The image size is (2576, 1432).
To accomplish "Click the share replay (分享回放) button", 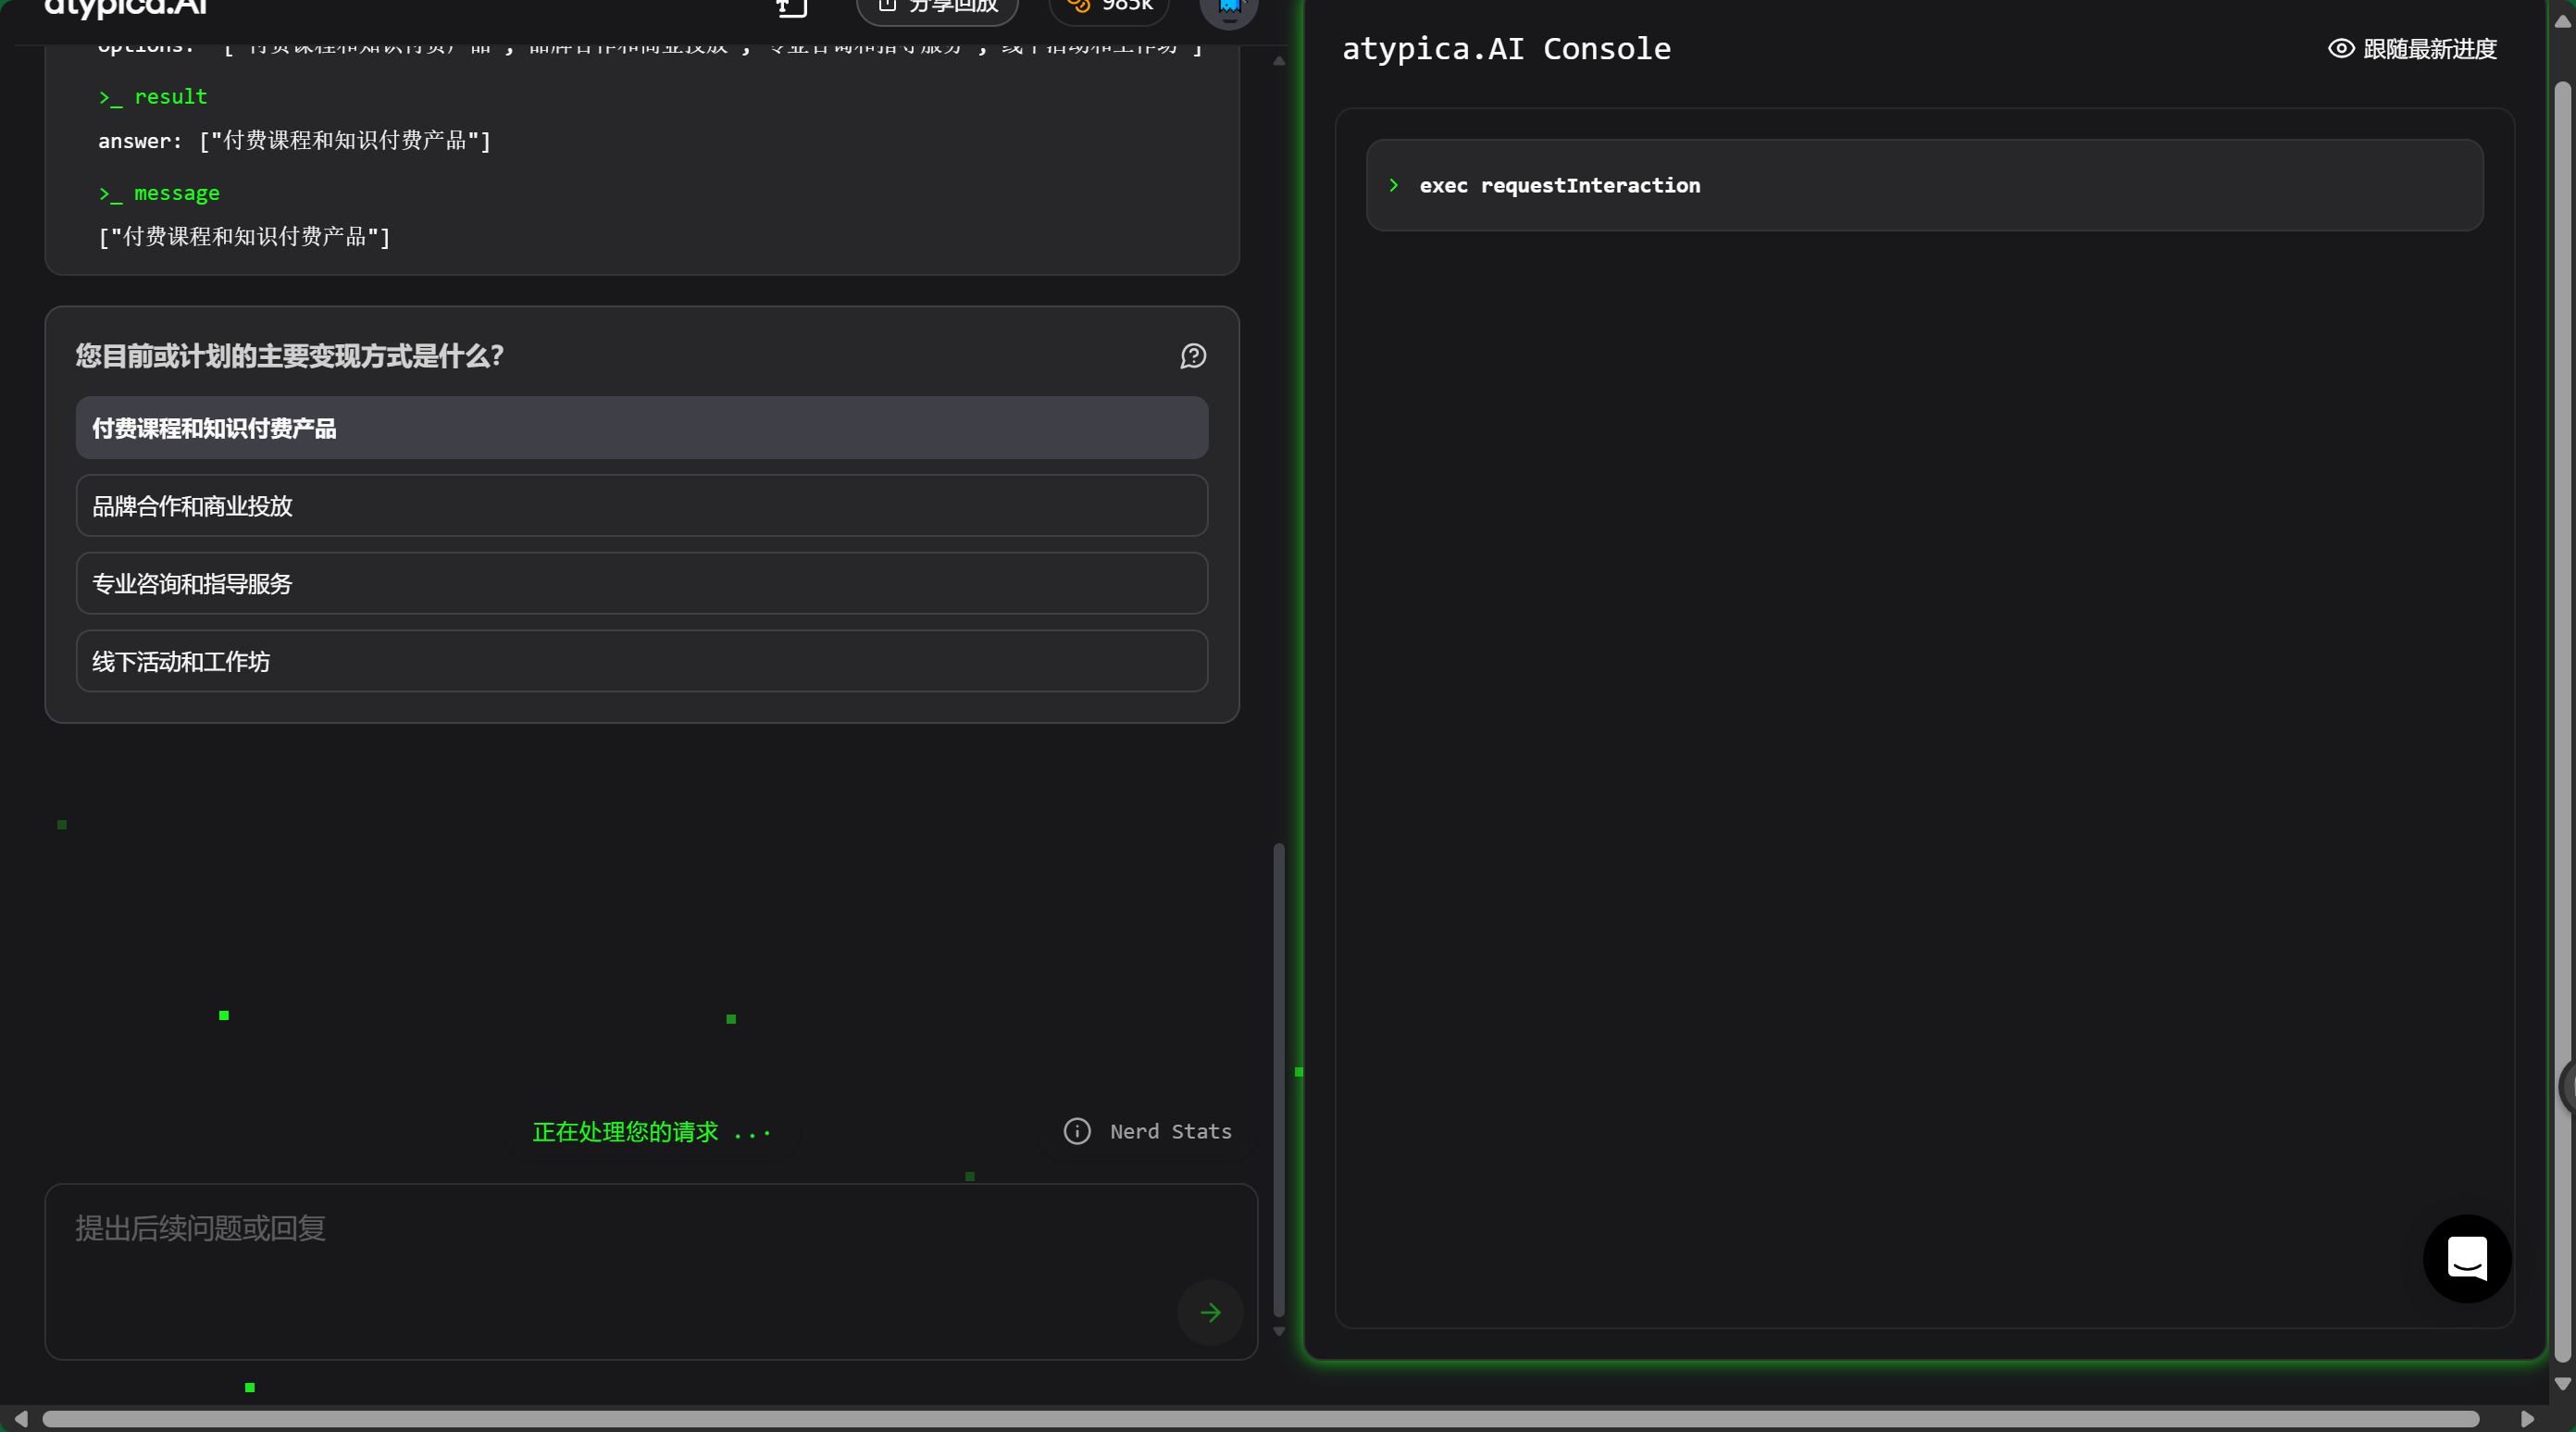I will coord(937,8).
